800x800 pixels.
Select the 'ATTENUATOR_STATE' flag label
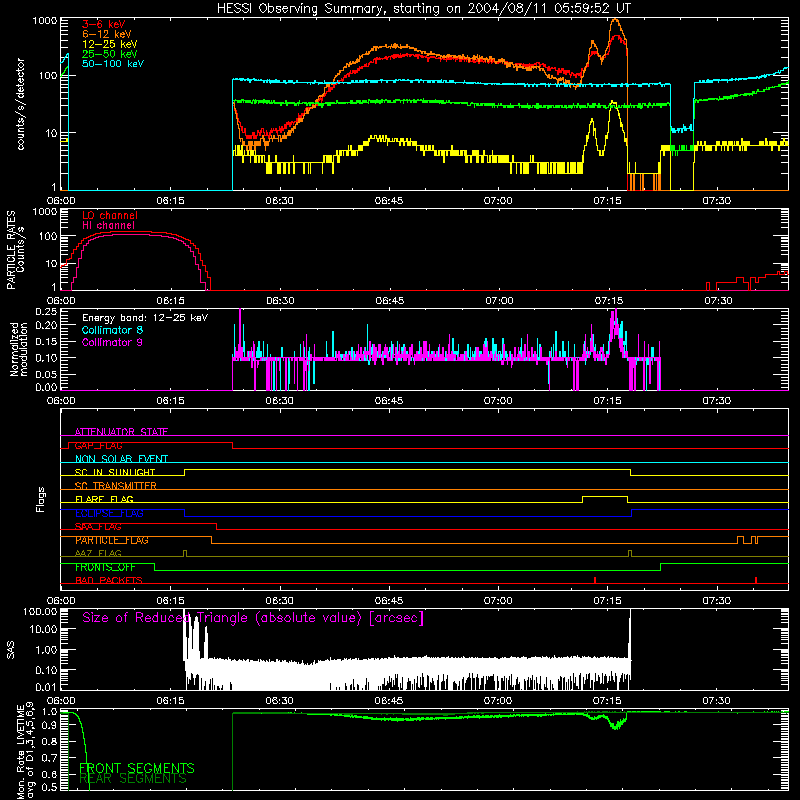[121, 432]
